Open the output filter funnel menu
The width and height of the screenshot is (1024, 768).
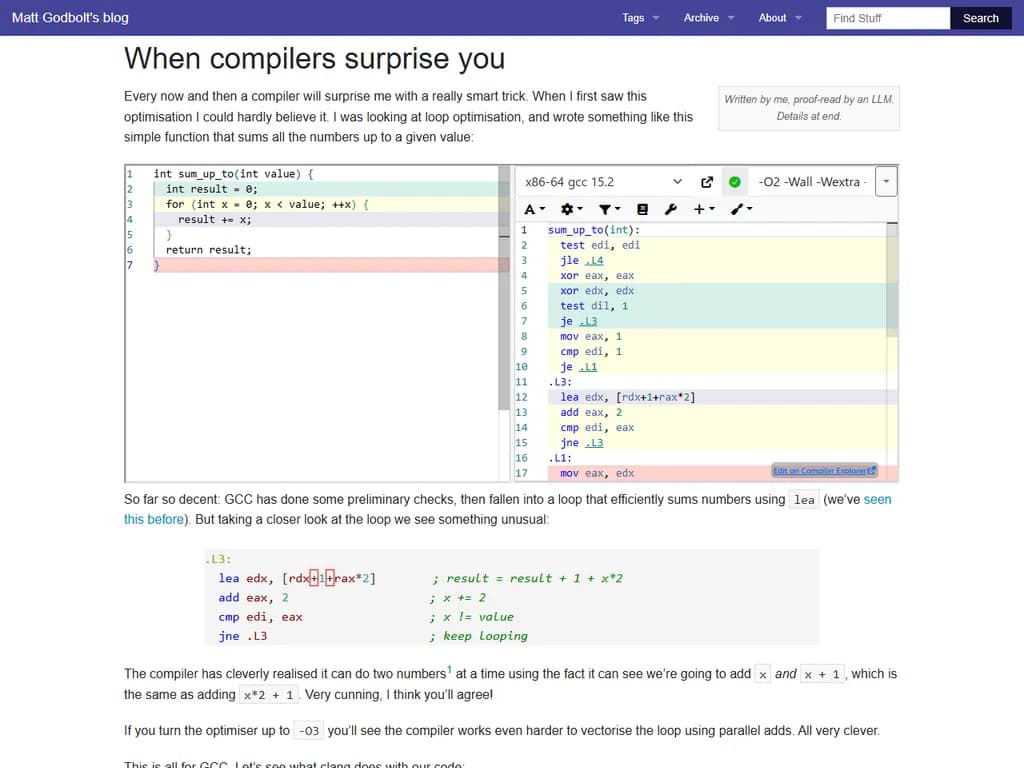[x=608, y=209]
